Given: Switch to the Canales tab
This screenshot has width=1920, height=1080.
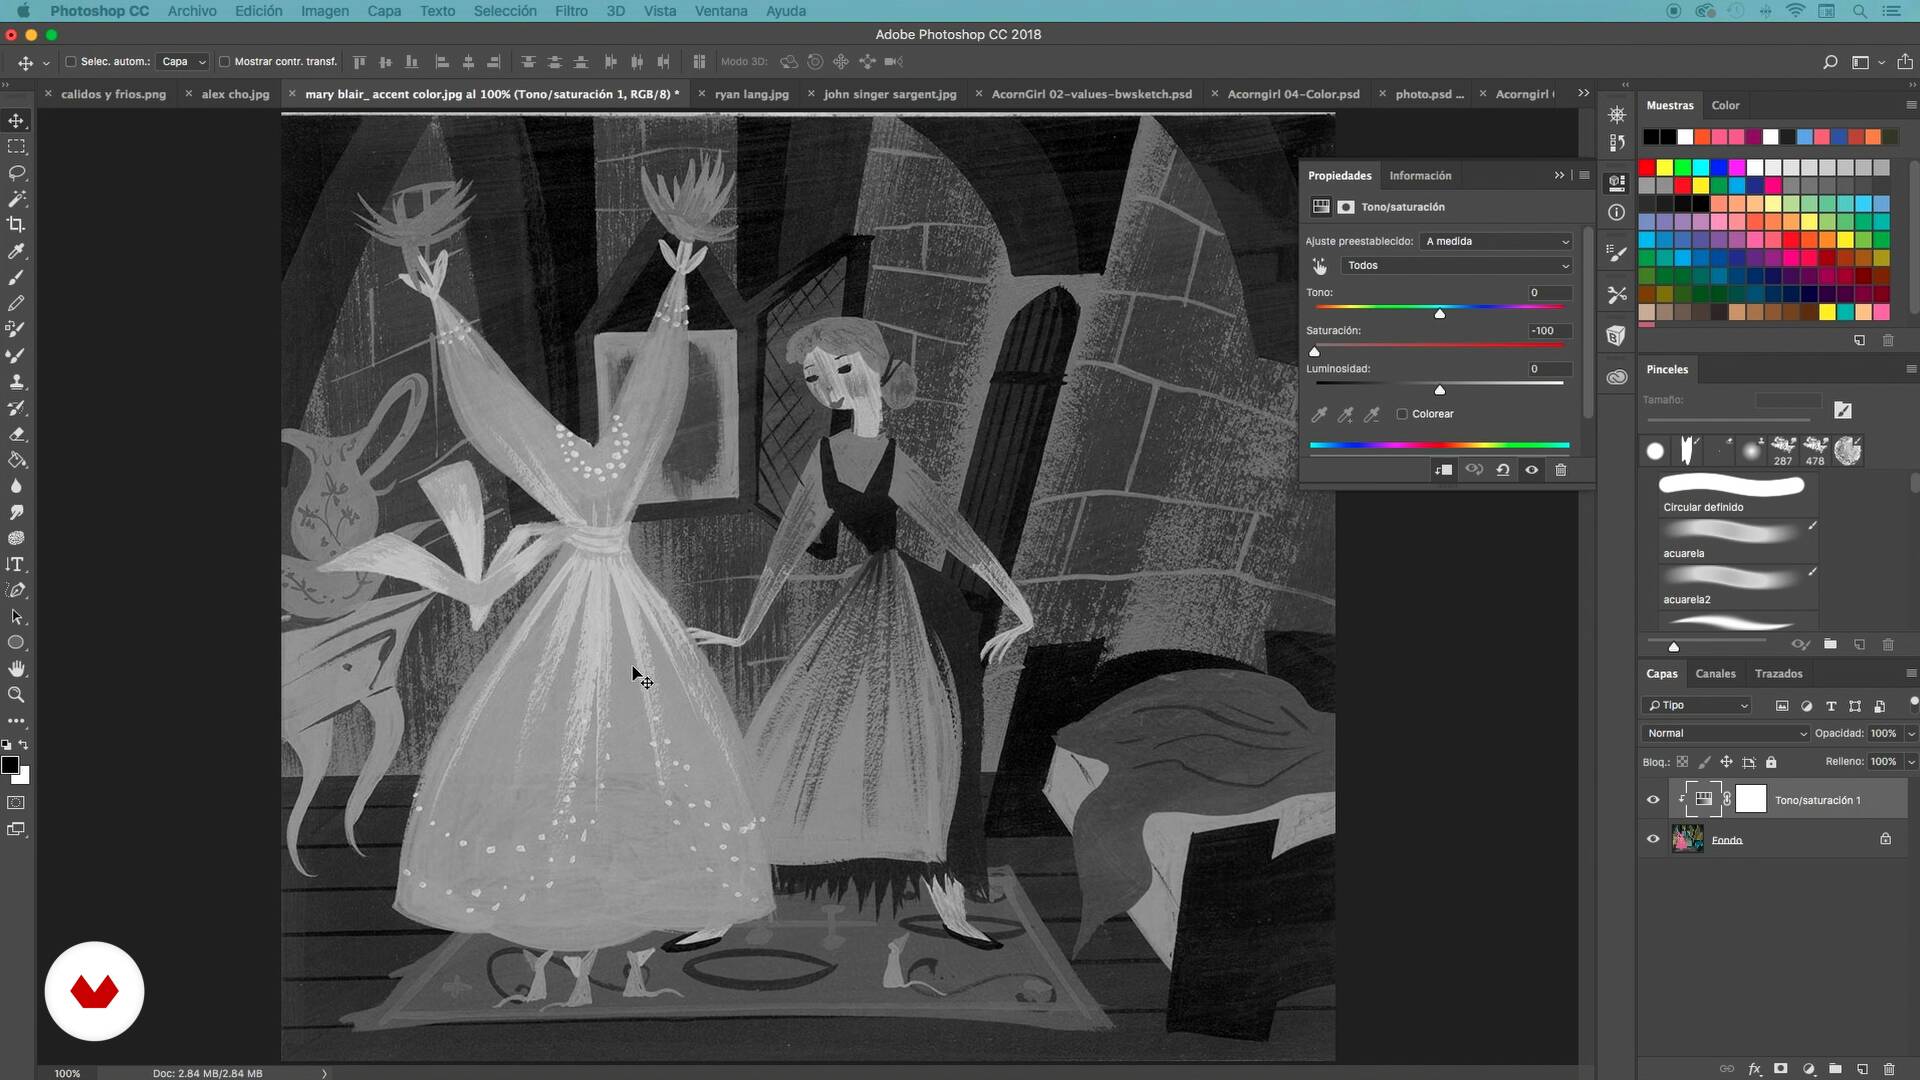Looking at the screenshot, I should 1715,674.
